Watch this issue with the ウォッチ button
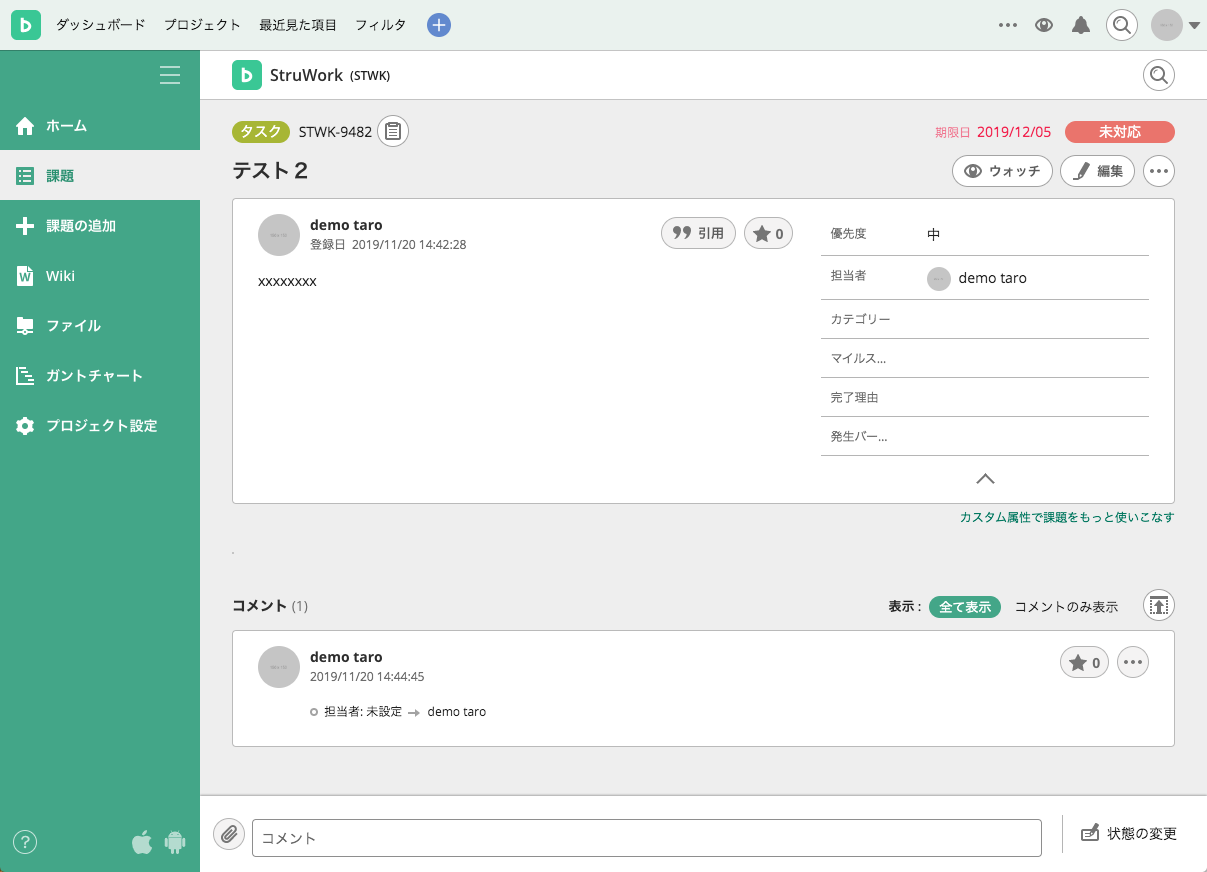This screenshot has height=872, width=1207. 1002,170
